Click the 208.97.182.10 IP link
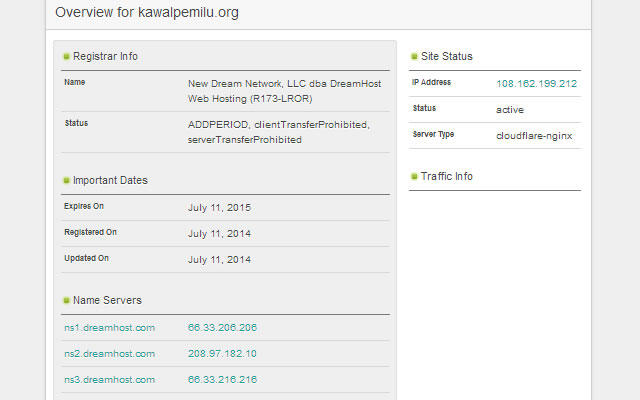Screen dimensions: 640x400 pos(222,354)
